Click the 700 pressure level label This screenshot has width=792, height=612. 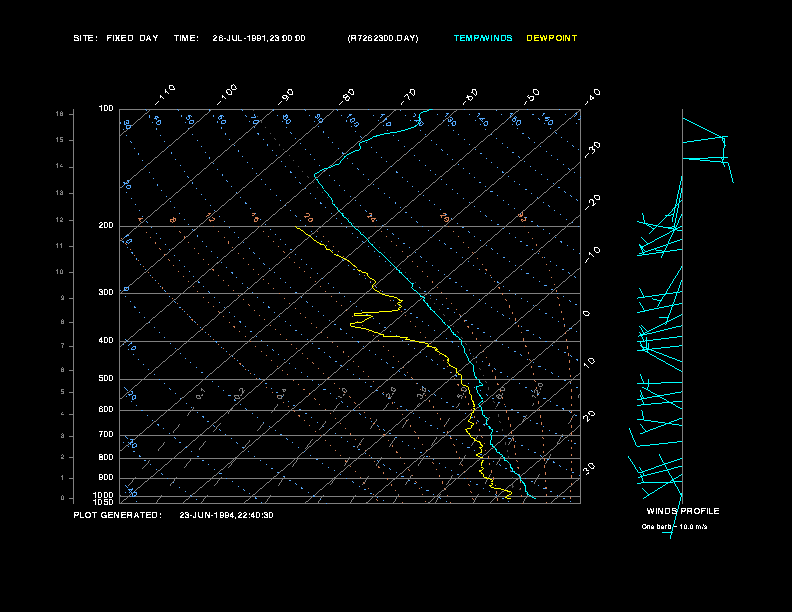click(106, 434)
